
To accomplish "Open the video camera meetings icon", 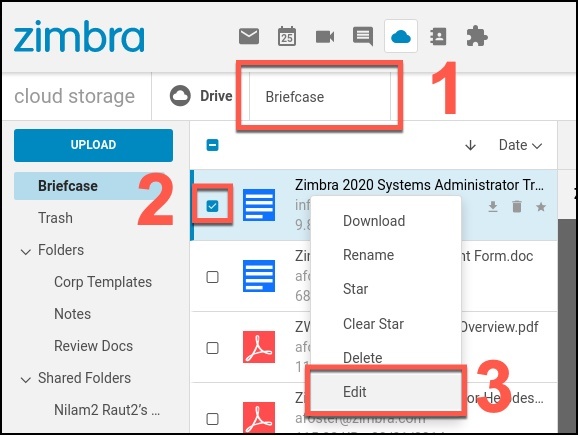I will (325, 37).
